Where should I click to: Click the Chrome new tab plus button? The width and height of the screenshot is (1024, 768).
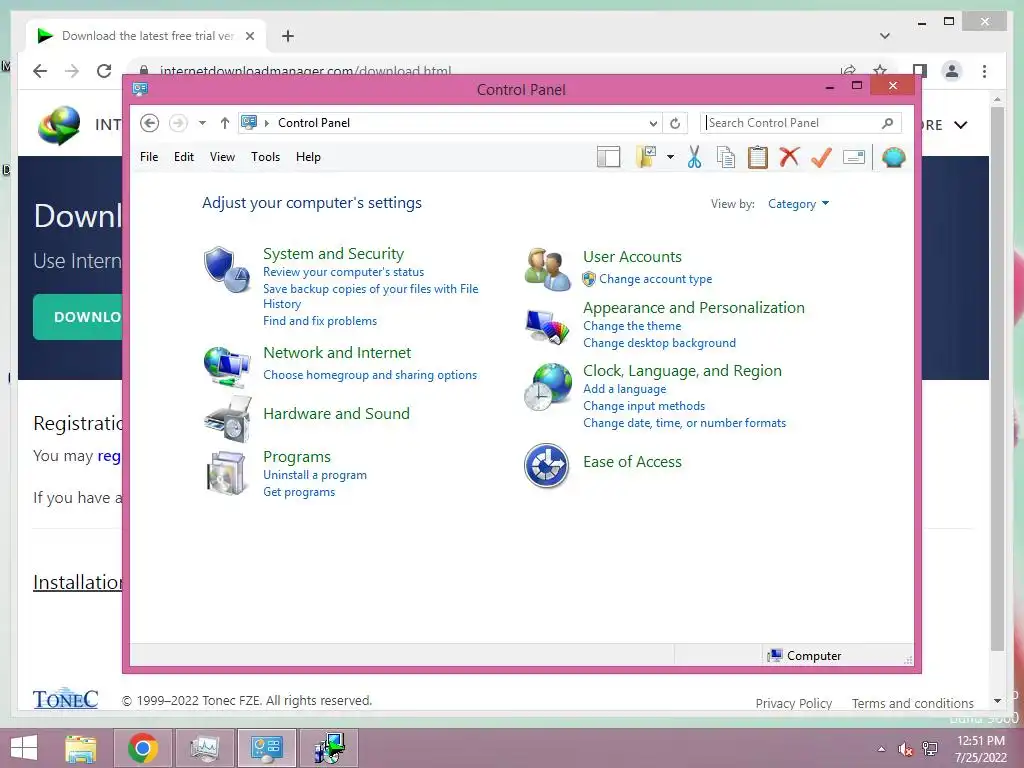click(x=287, y=36)
